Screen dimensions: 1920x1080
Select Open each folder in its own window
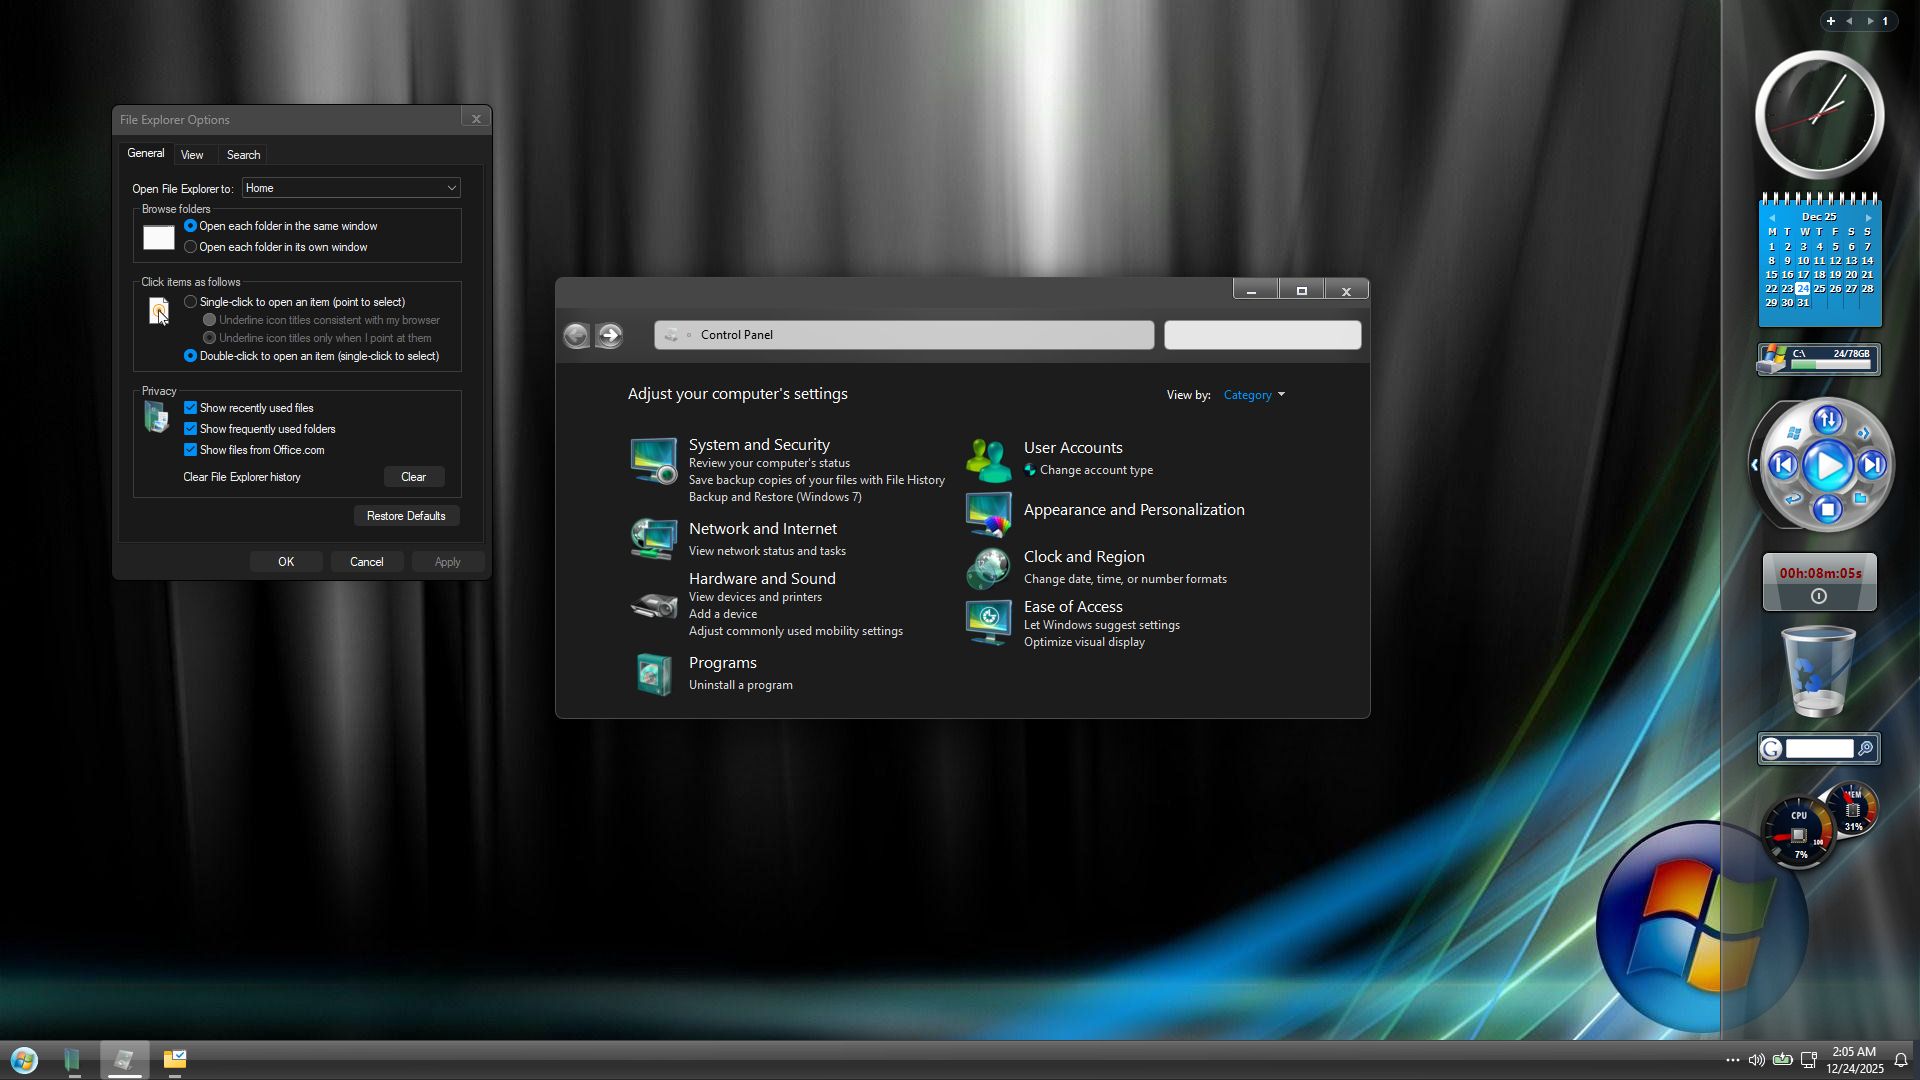[190, 247]
